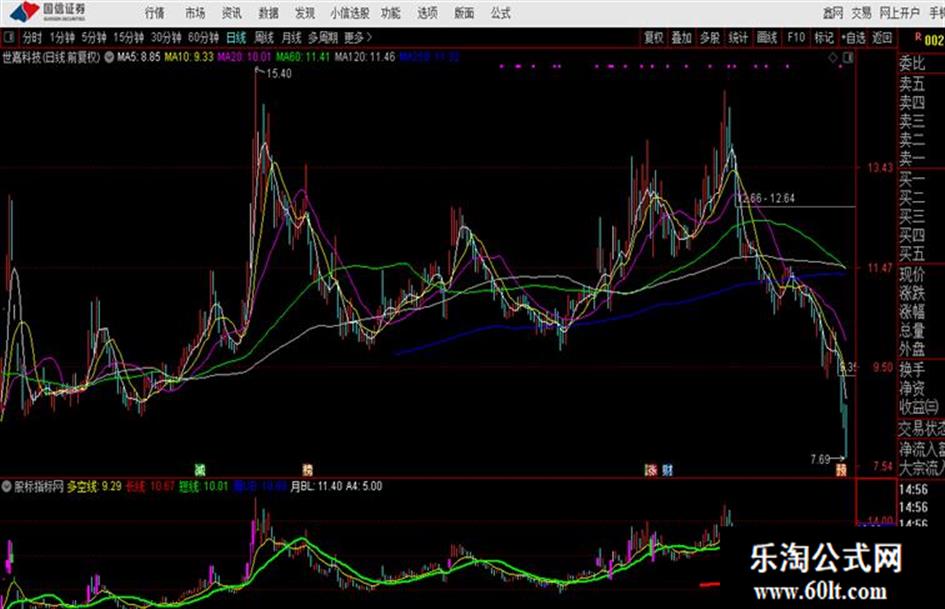Click the 多空线 9.29 indicator value
The height and width of the screenshot is (609, 945).
pyautogui.click(x=94, y=486)
